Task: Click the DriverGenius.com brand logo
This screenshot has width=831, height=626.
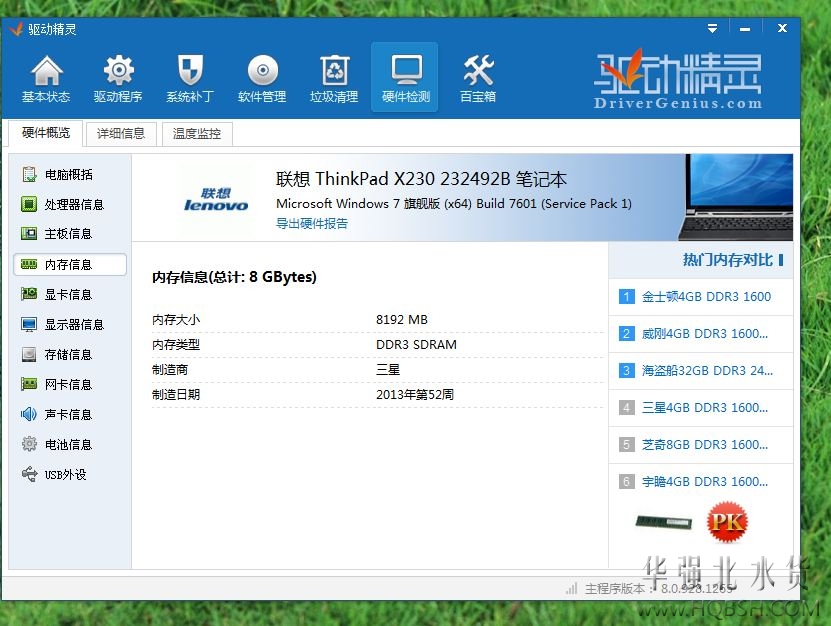Action: tap(678, 80)
